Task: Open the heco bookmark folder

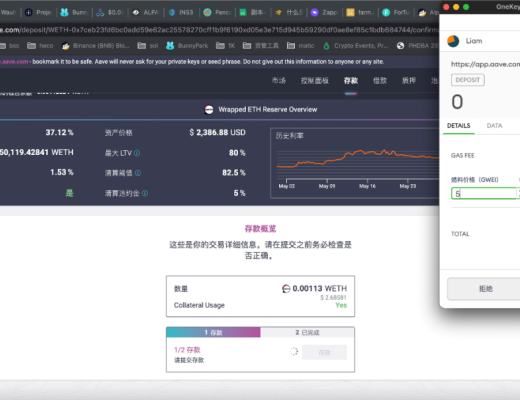Action: [x=40, y=45]
